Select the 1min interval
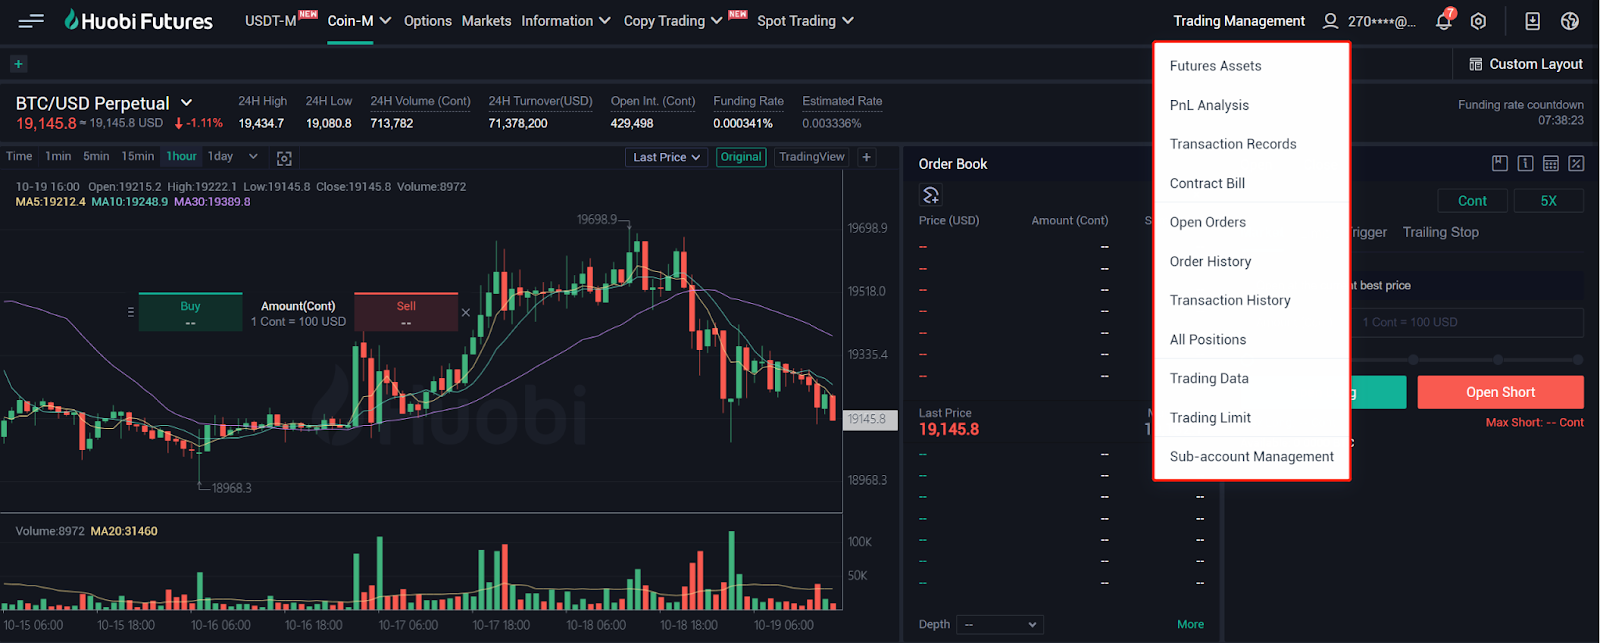Viewport: 1600px width, 643px height. 58,157
